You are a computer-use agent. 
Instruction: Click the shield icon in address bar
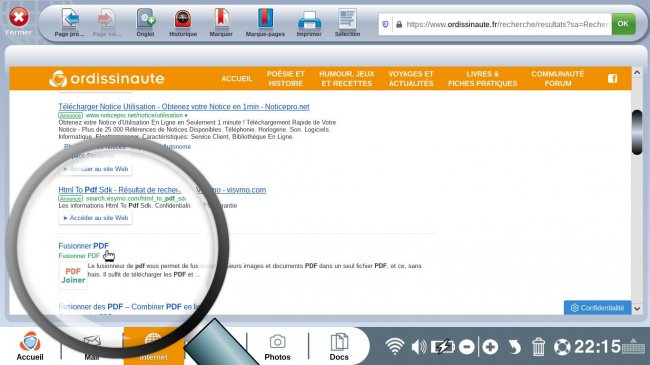[386, 24]
